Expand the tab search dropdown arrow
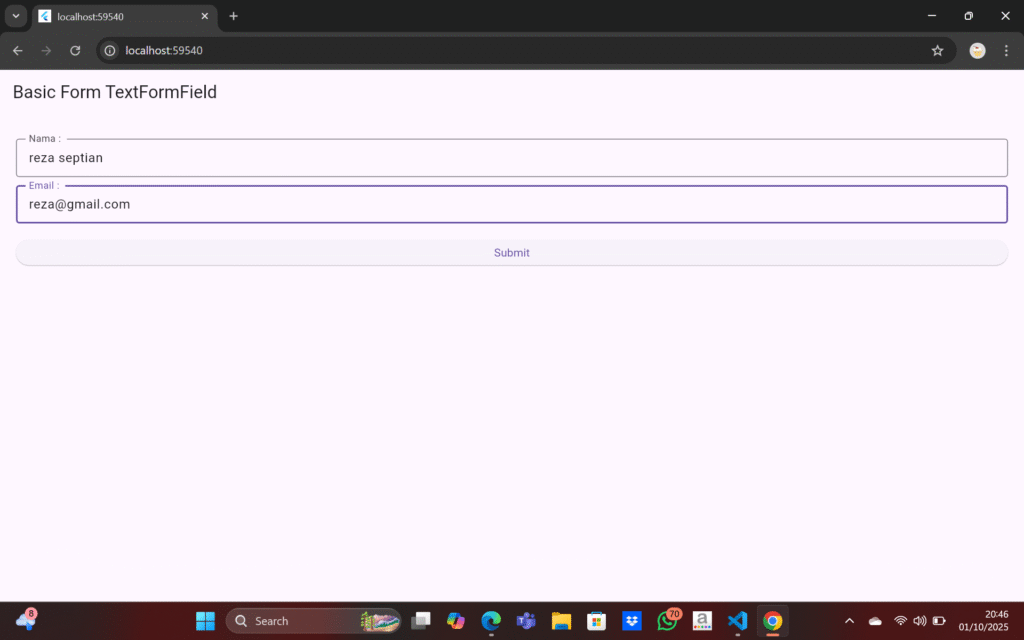Screen dimensions: 1024x640 (16, 16)
